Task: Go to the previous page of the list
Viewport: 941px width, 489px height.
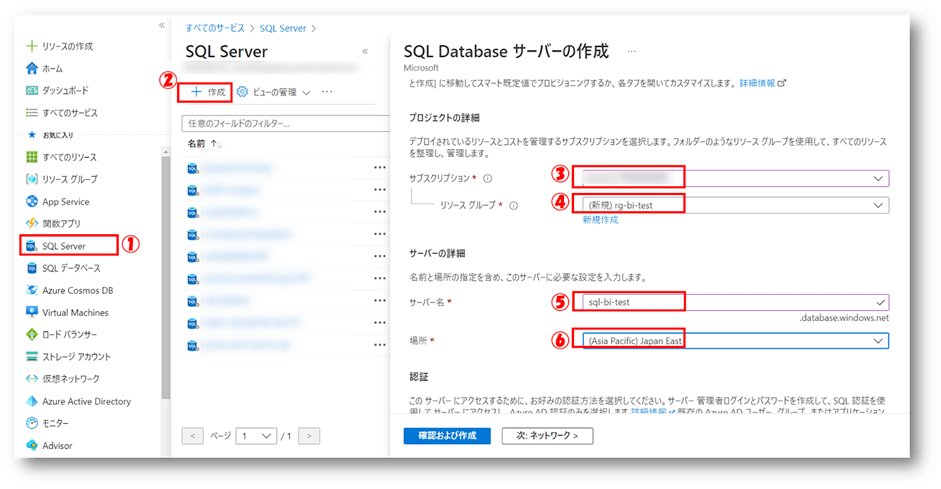Action: point(193,436)
